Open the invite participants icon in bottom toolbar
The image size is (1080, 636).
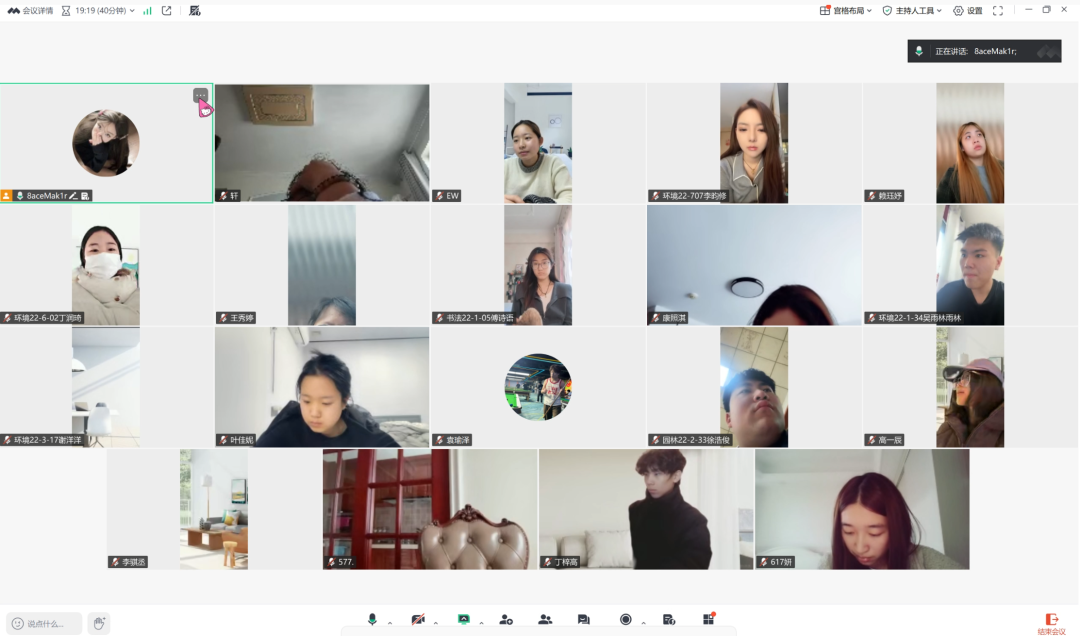506,620
